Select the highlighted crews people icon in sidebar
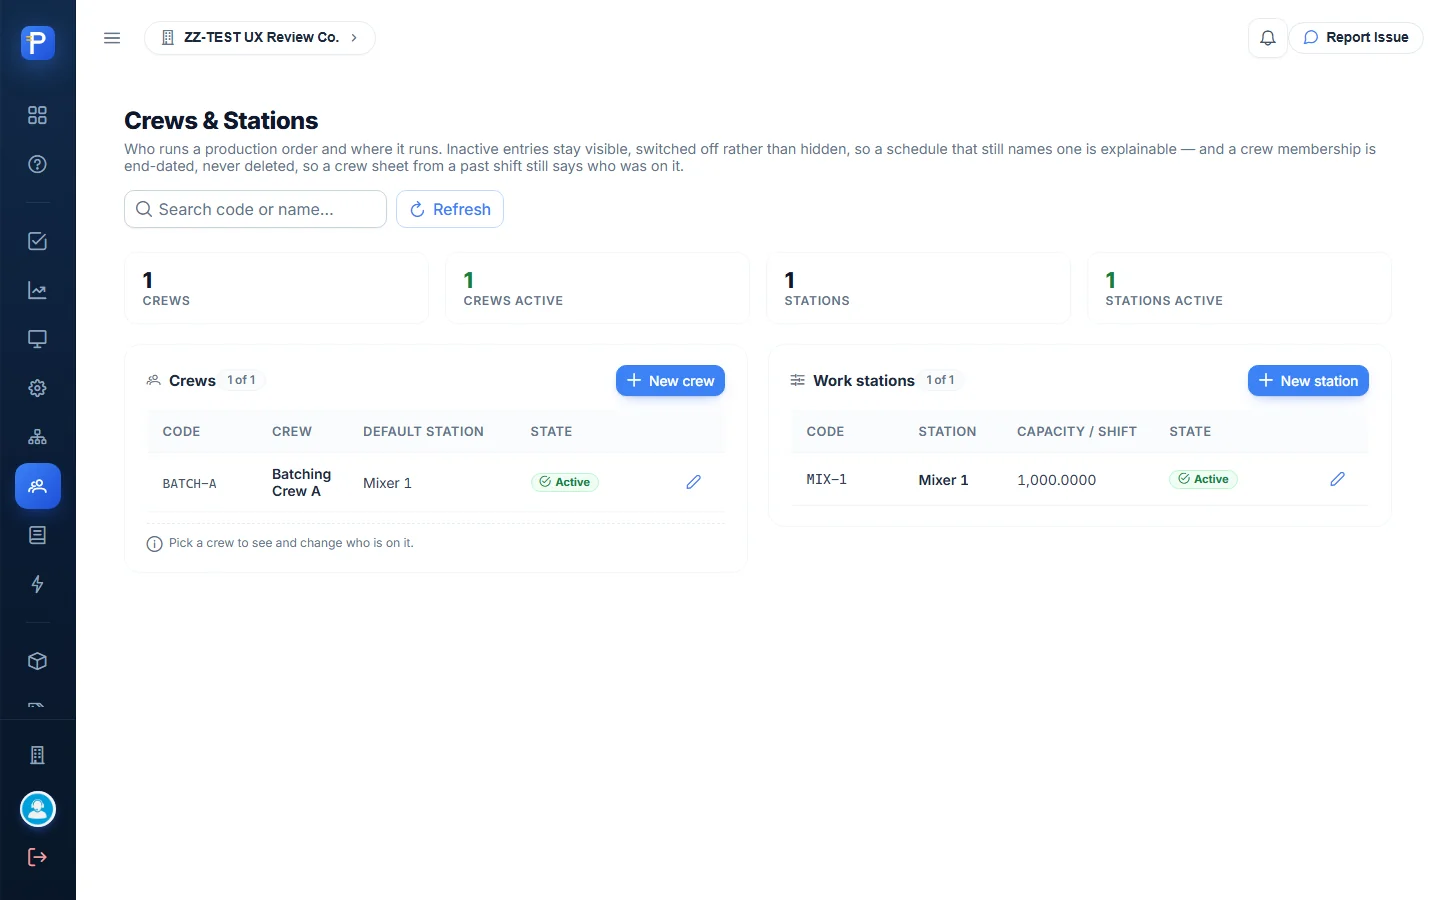 click(38, 486)
